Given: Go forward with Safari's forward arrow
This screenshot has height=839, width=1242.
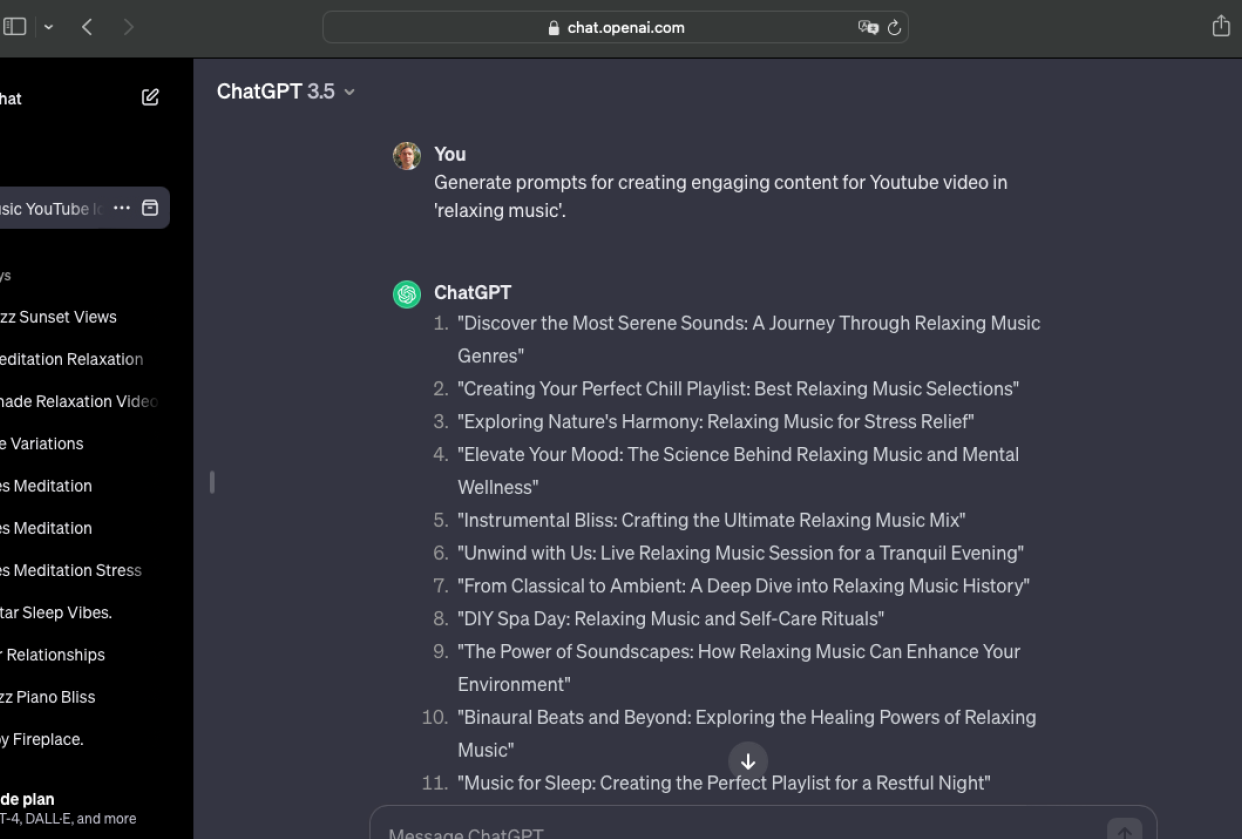Looking at the screenshot, I should (x=128, y=28).
